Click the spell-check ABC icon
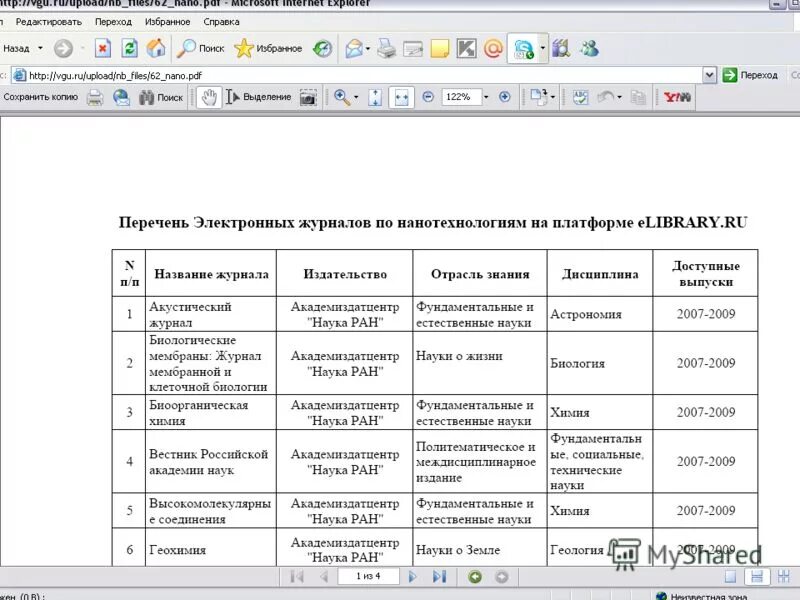 pos(581,97)
